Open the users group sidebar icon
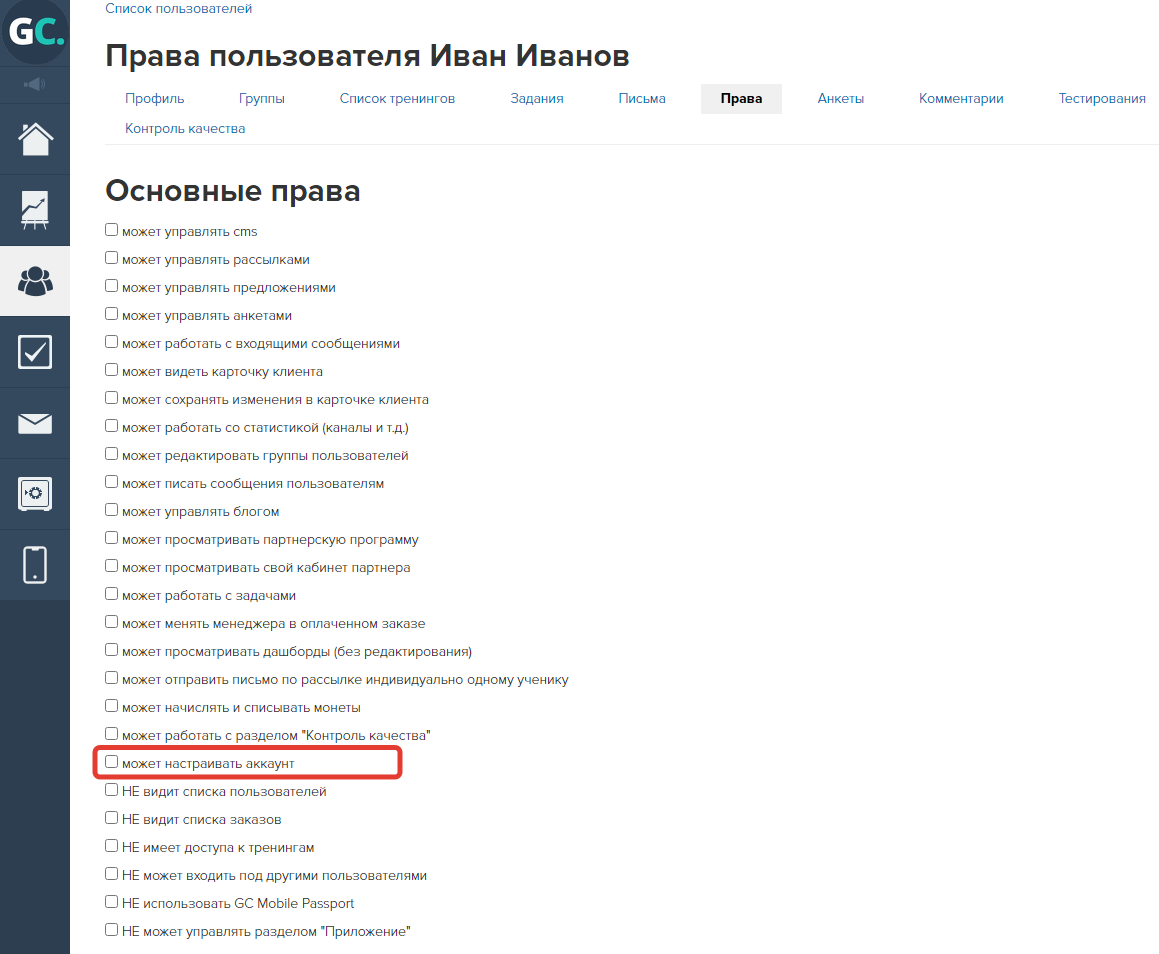The image size is (1159, 954). pyautogui.click(x=35, y=282)
